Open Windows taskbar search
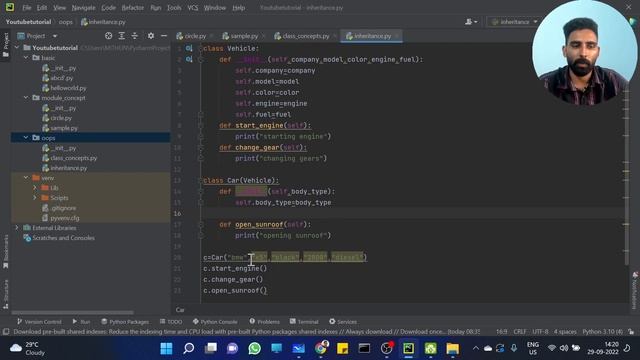Viewport: 640px width, 360px height. [189, 349]
